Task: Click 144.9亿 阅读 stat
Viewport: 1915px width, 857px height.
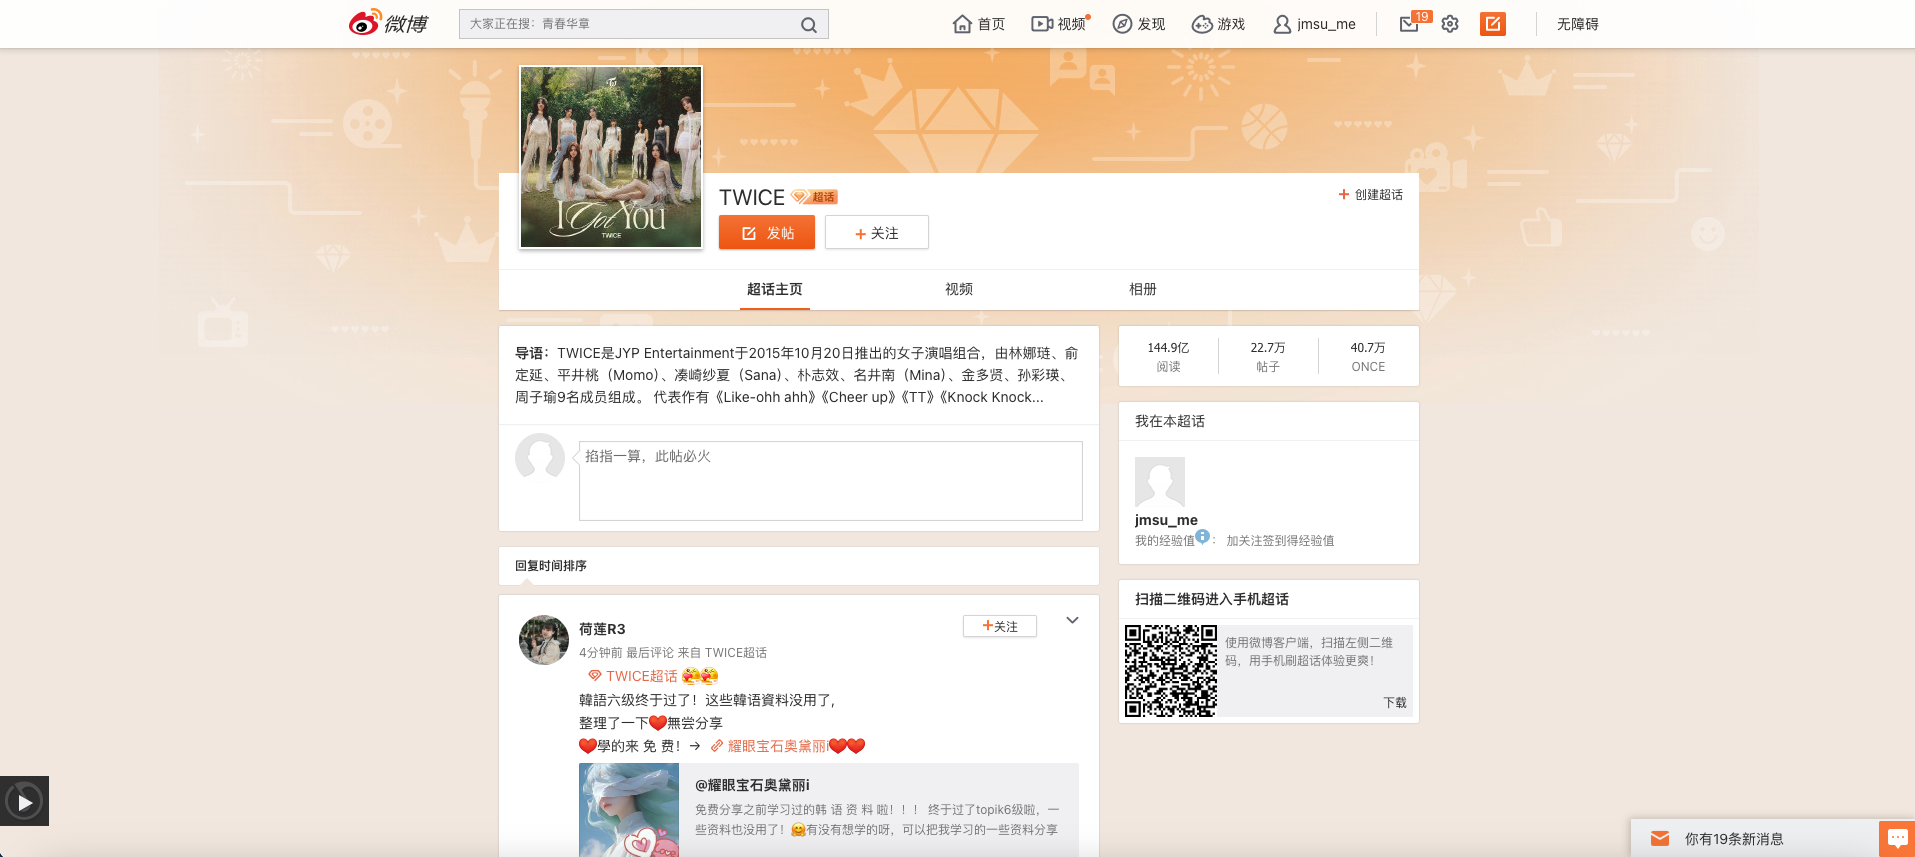Action: [1168, 356]
